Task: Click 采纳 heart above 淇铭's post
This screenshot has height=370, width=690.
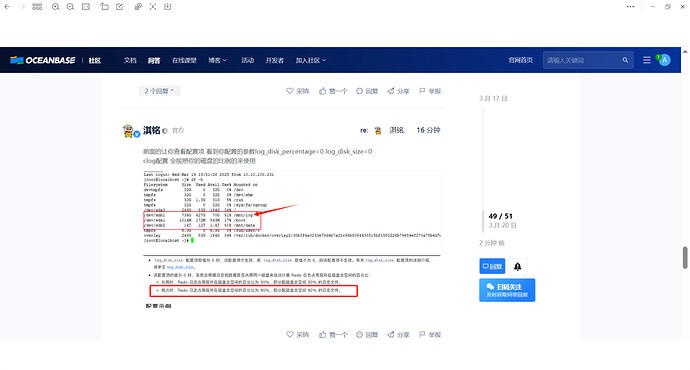Action: pyautogui.click(x=297, y=91)
